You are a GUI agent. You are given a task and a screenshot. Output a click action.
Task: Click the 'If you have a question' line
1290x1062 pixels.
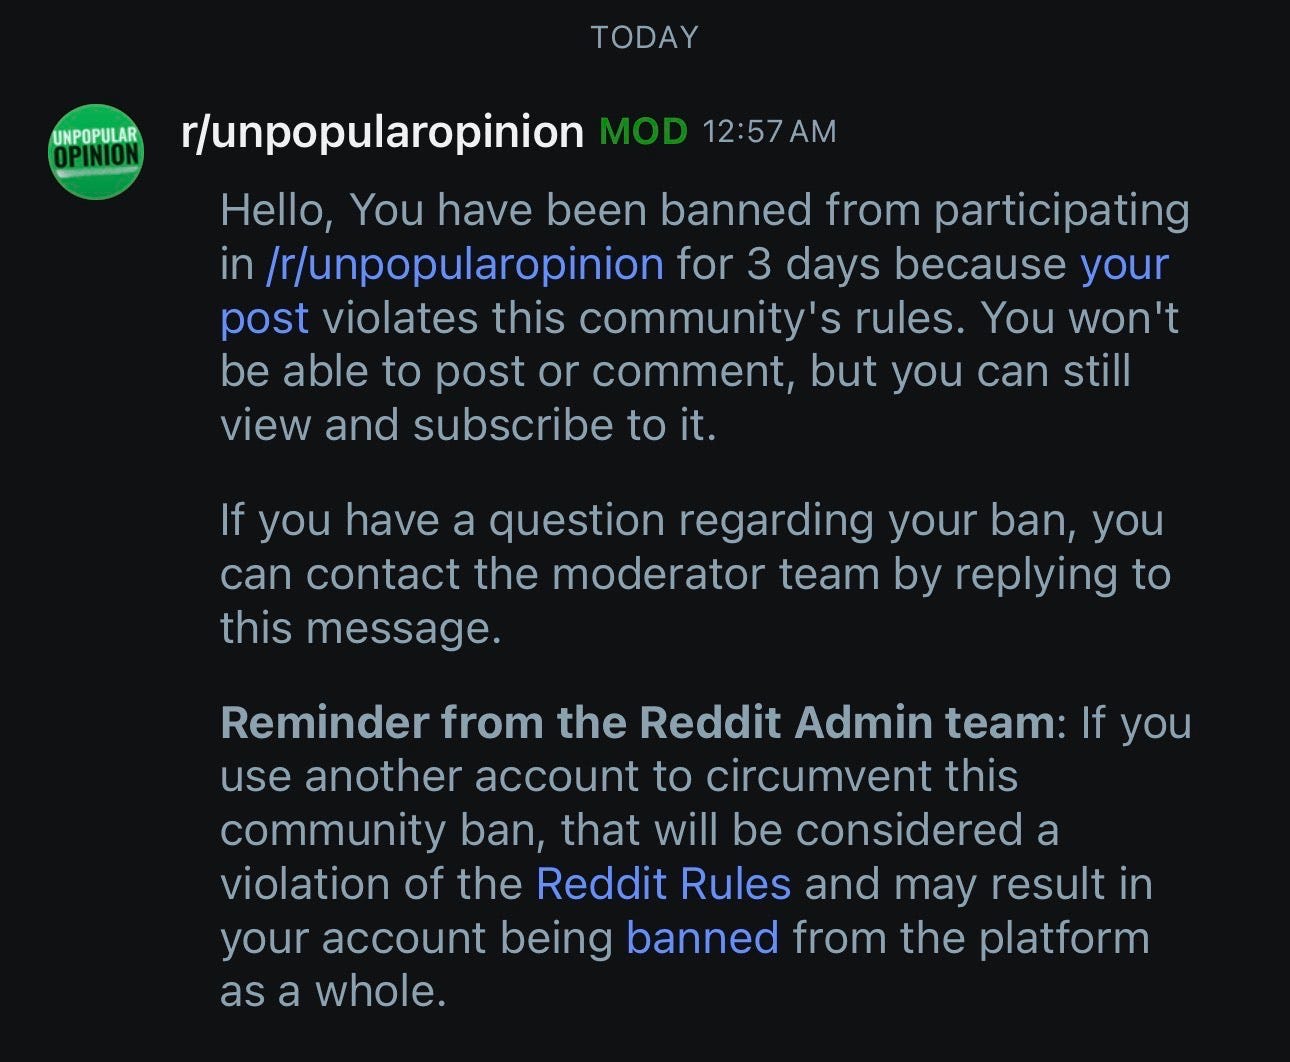[x=692, y=522]
